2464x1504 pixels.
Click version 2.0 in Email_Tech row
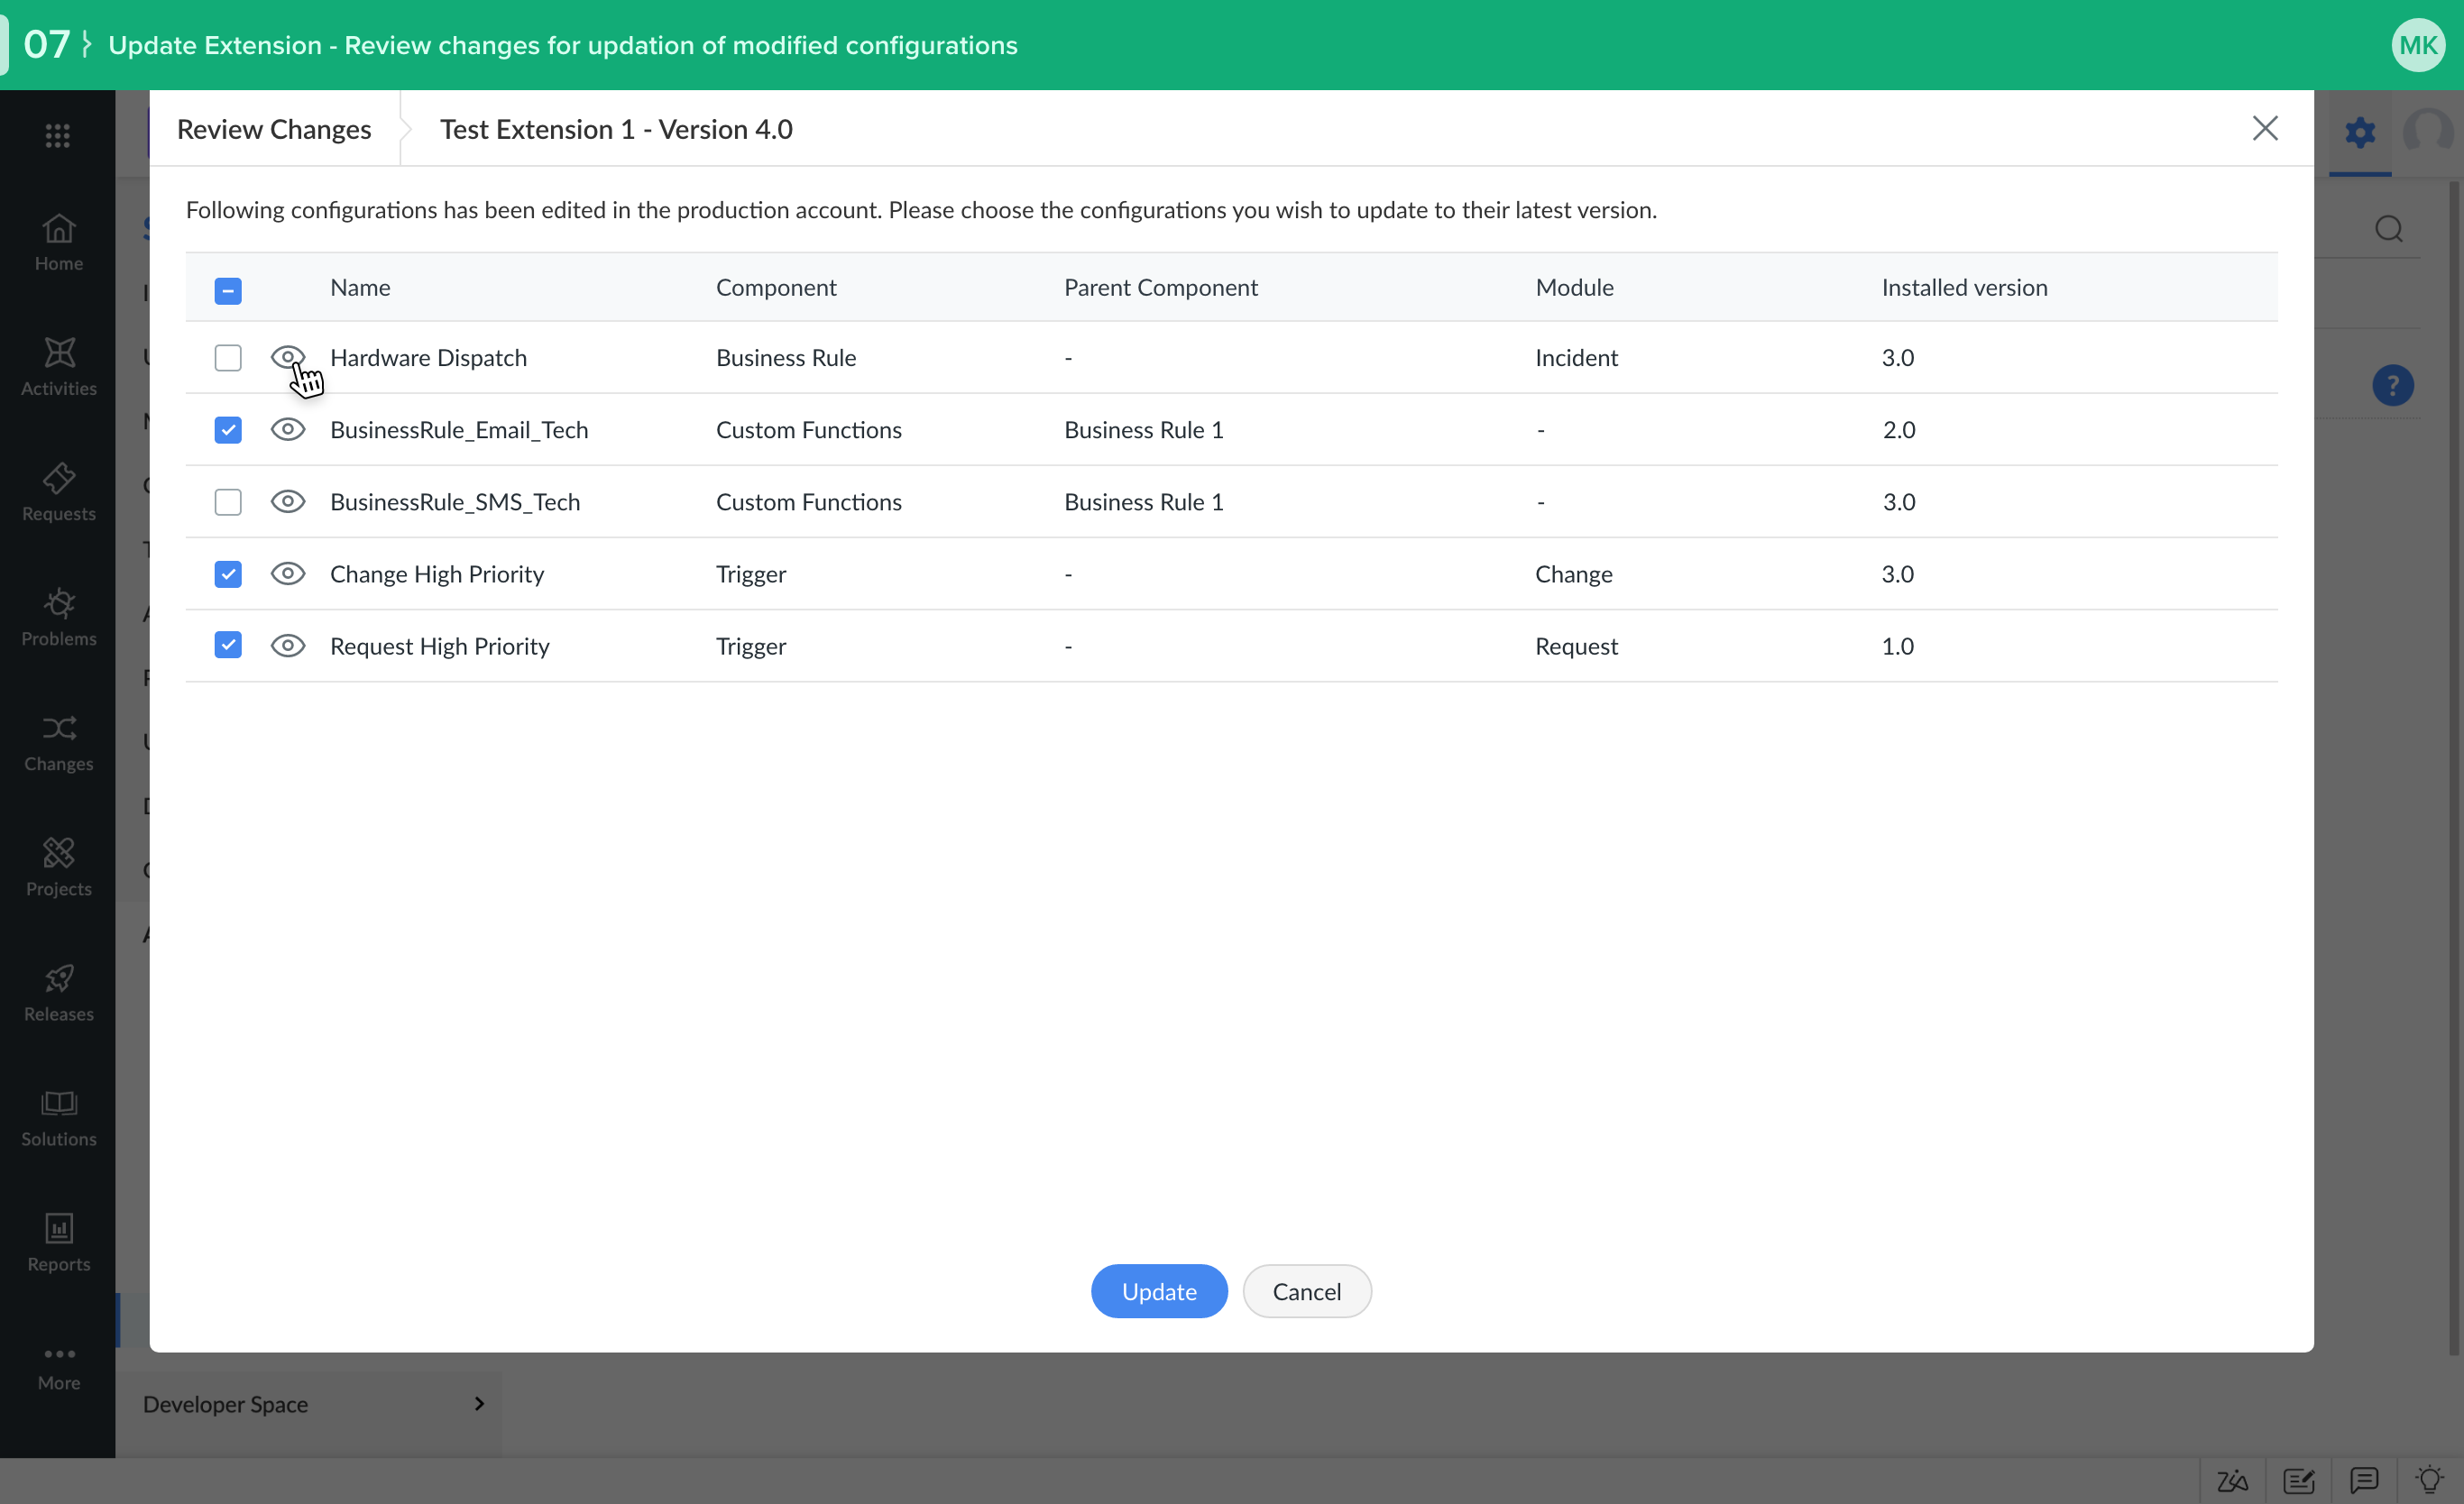tap(1898, 429)
